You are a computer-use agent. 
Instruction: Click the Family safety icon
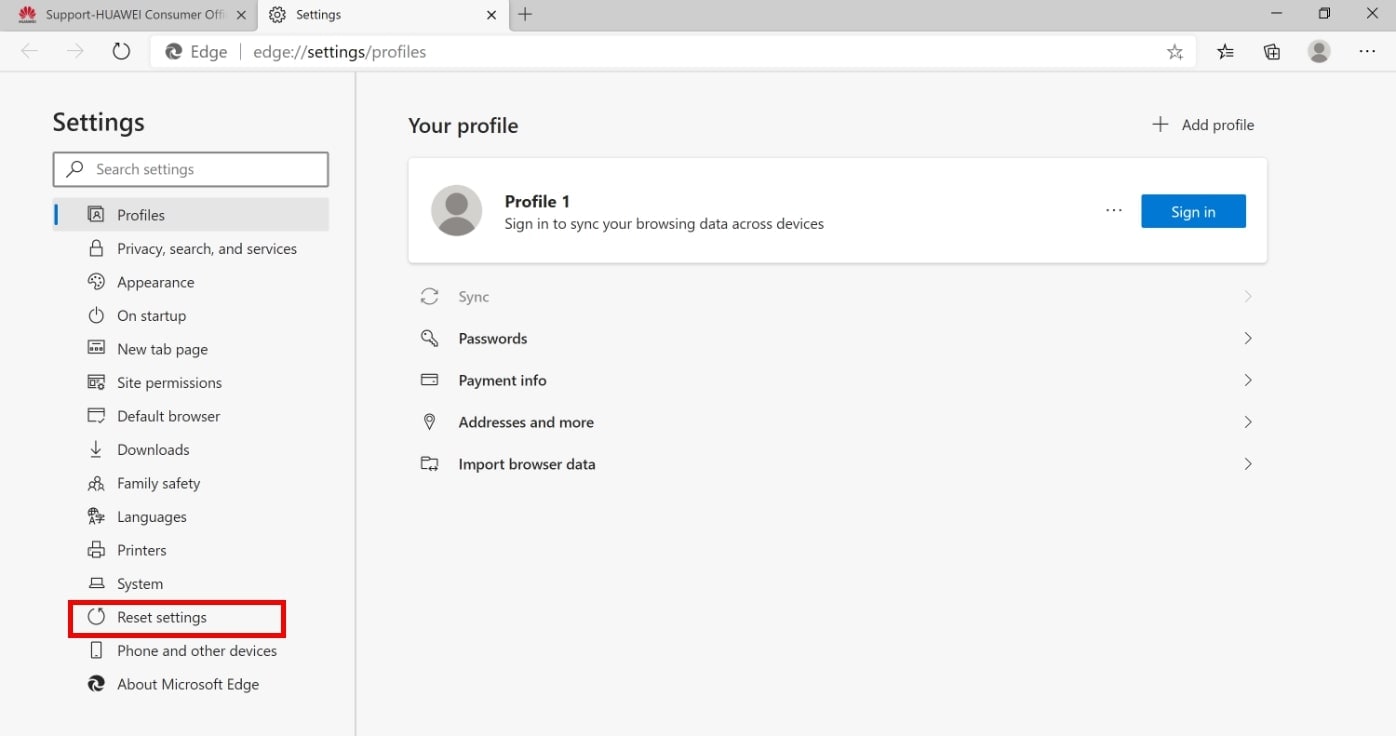point(96,483)
